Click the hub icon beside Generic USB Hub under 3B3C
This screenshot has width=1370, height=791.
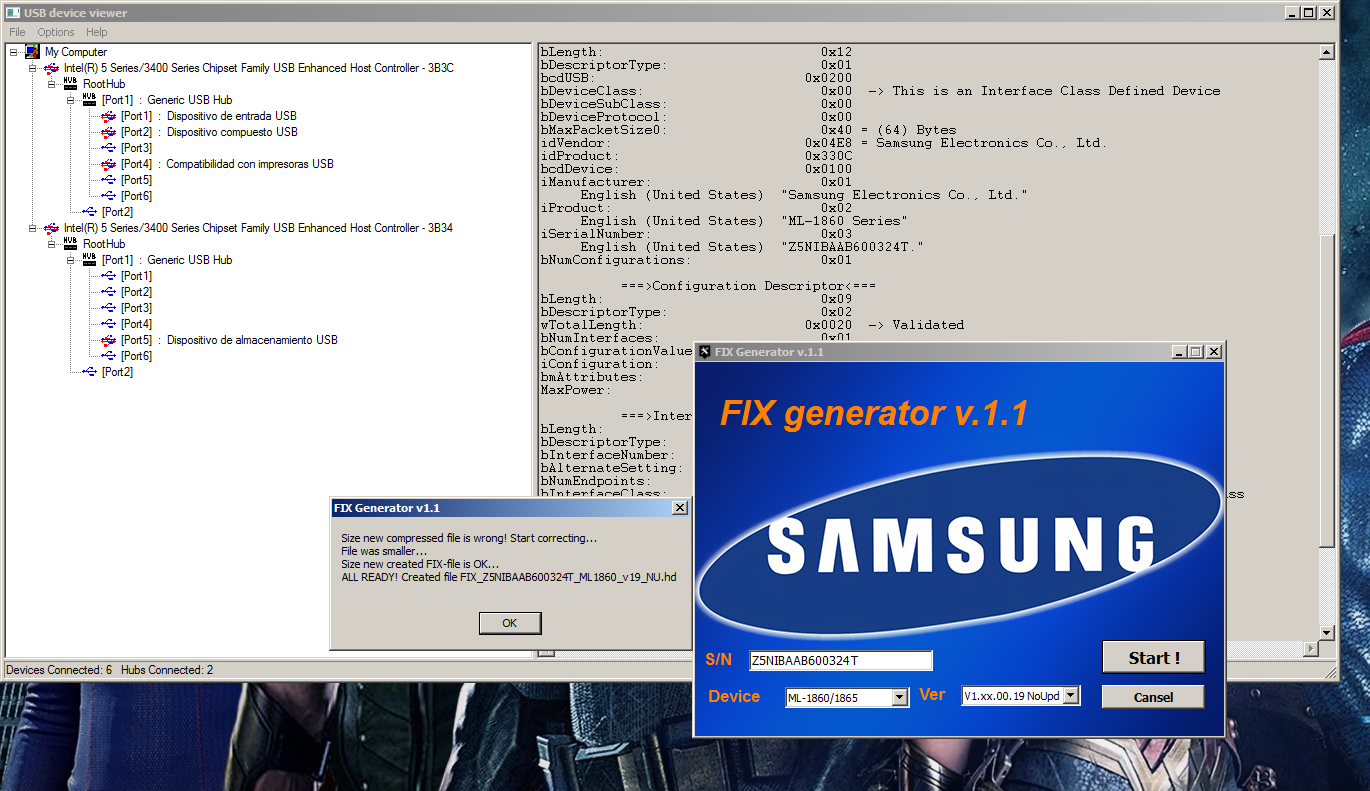coord(89,100)
